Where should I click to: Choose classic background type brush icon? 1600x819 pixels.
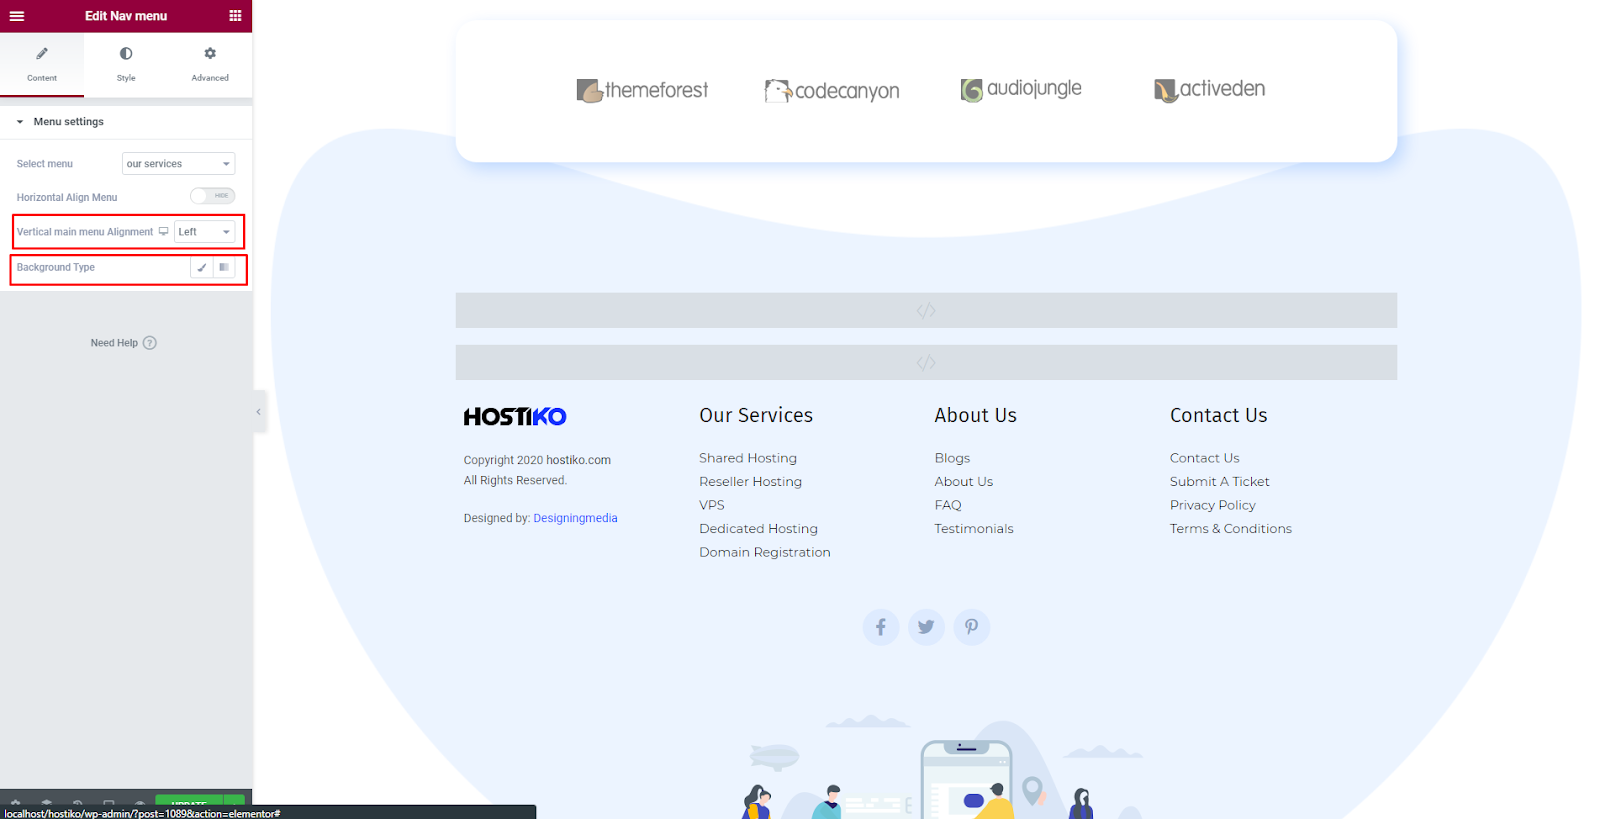pyautogui.click(x=202, y=268)
